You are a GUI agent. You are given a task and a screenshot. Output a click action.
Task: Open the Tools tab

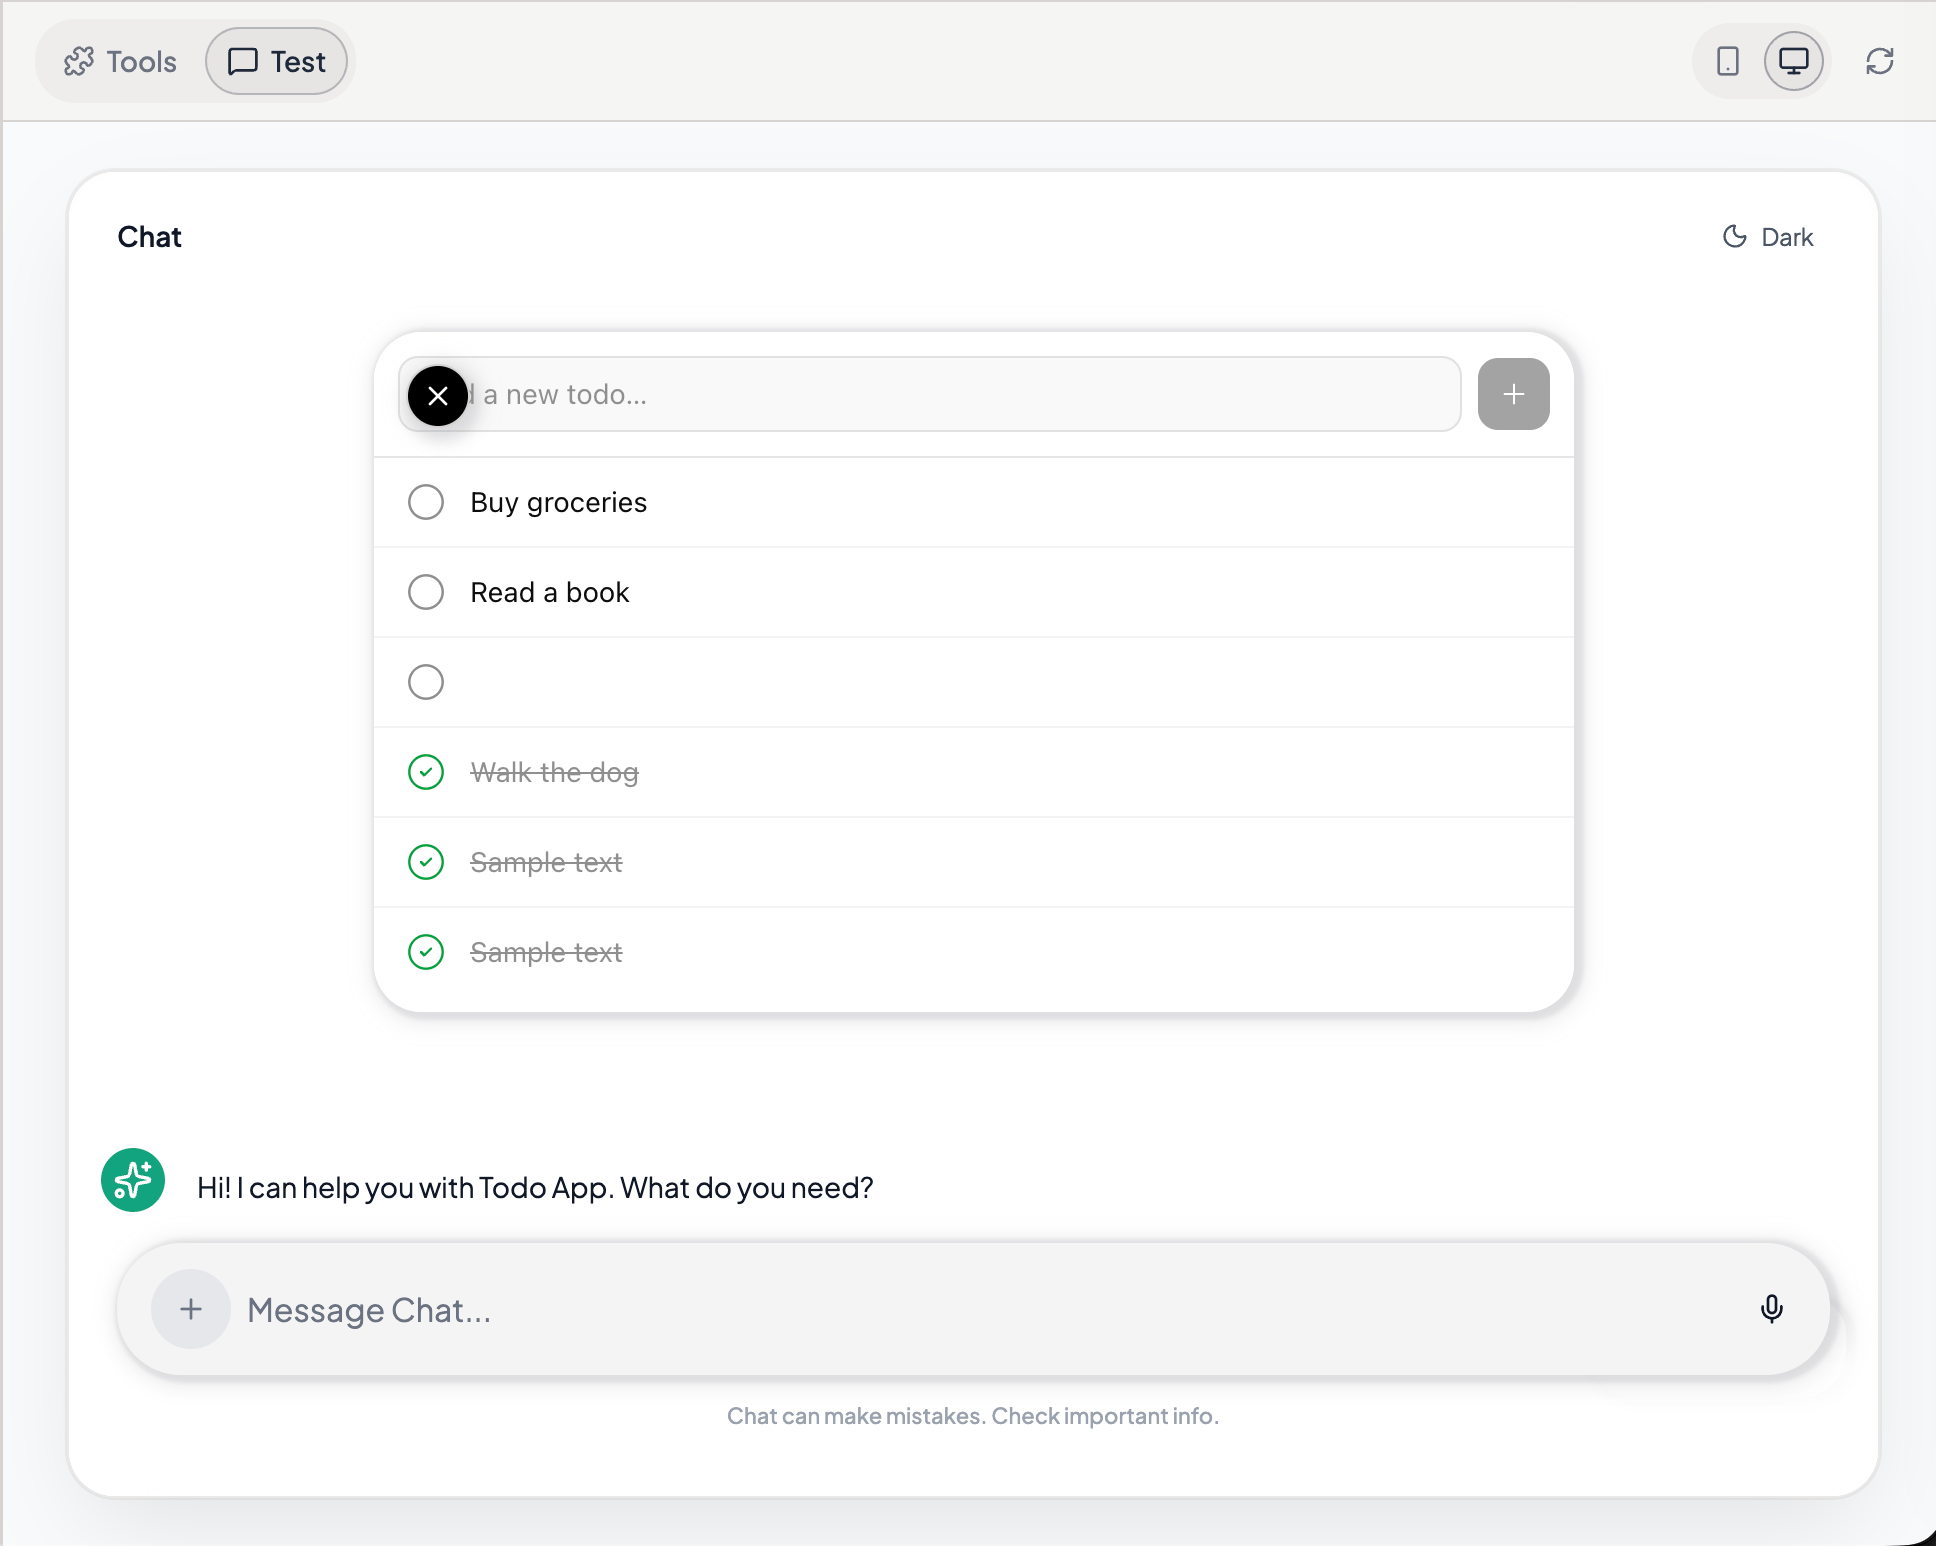[121, 62]
